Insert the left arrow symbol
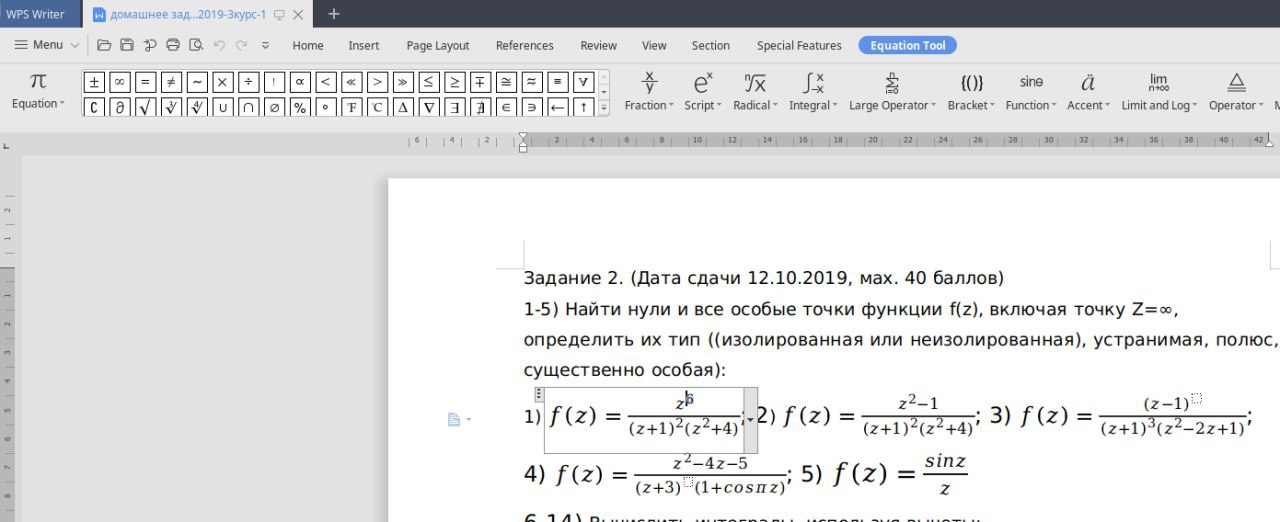This screenshot has height=522, width=1280. coord(558,106)
